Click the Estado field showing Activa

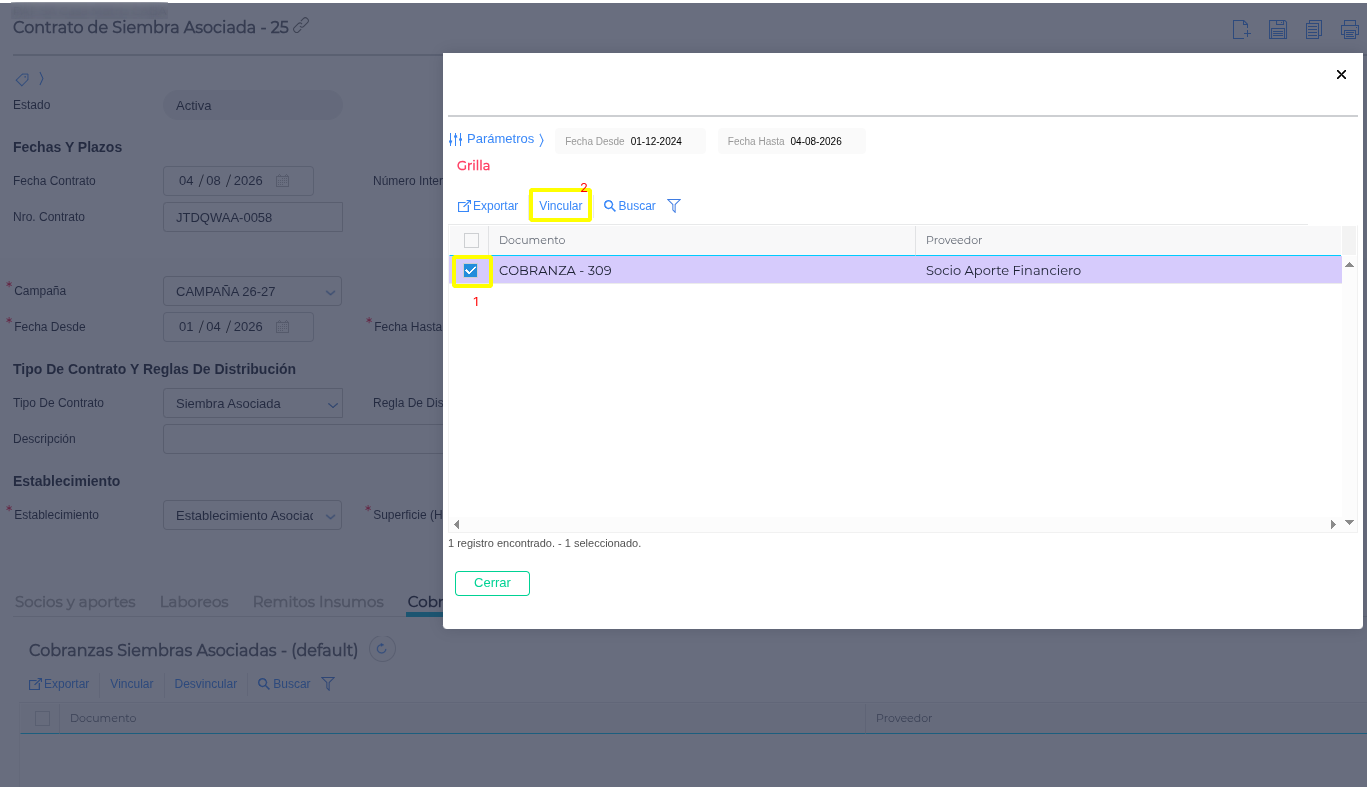(252, 105)
